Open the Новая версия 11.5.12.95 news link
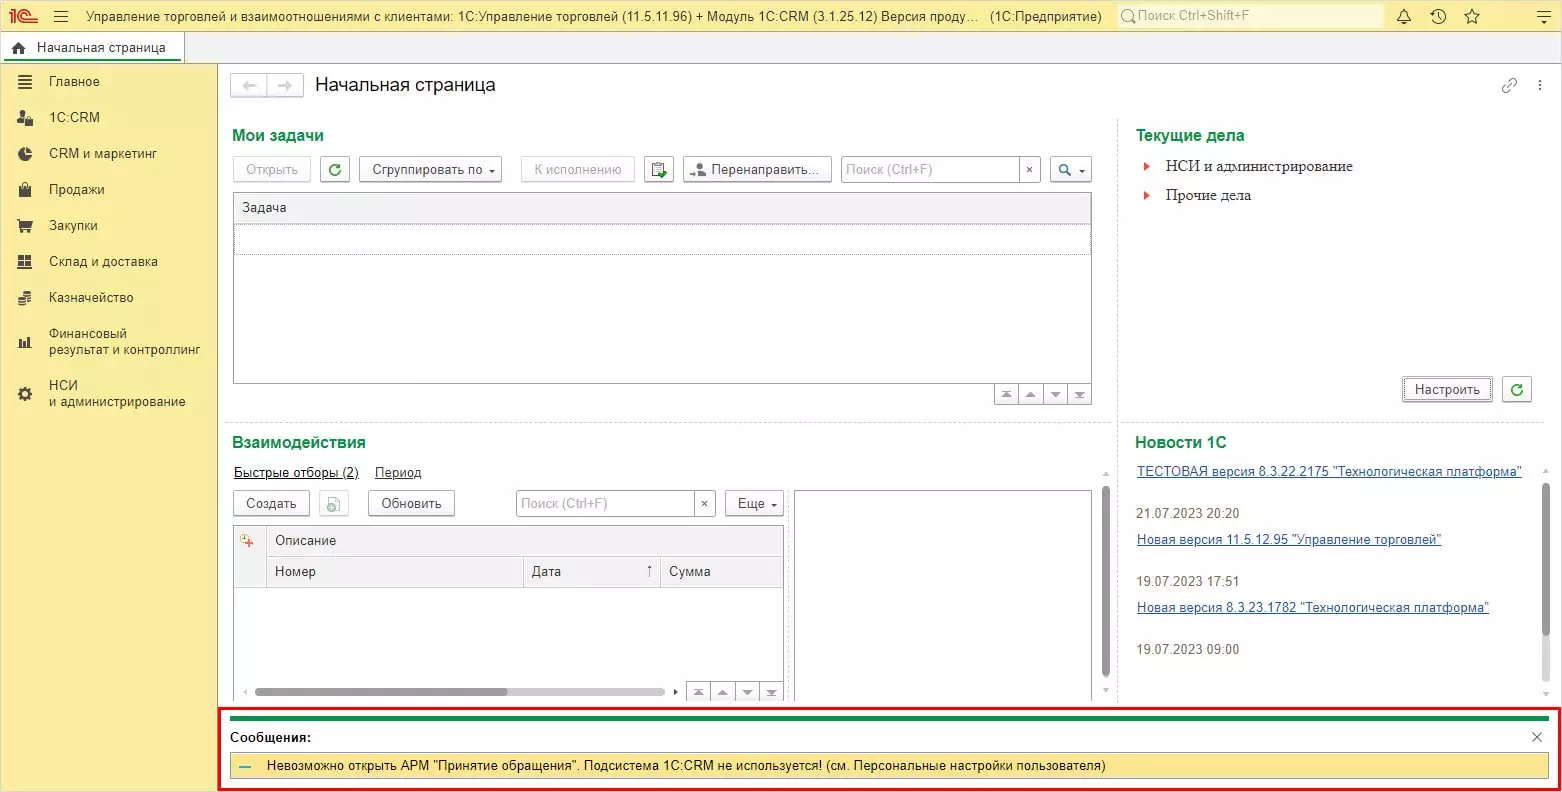1562x792 pixels. [x=1289, y=540]
